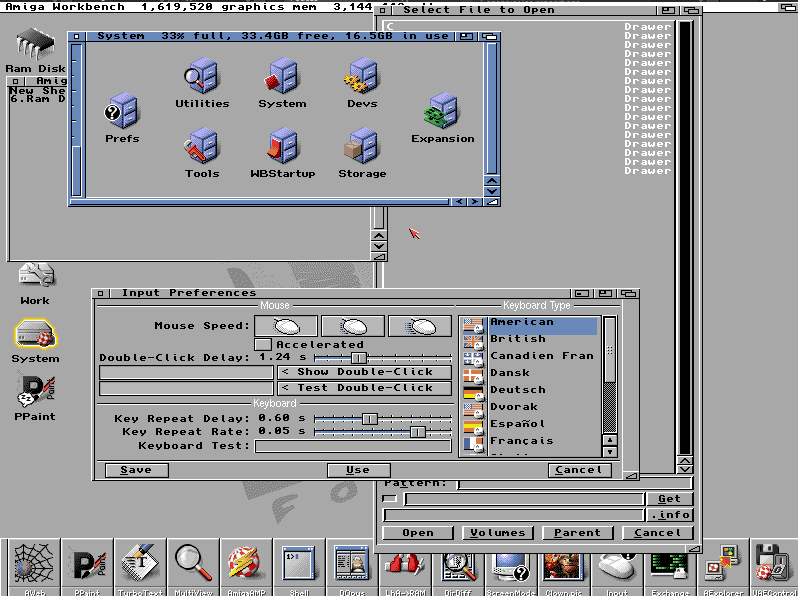798x596 pixels.
Task: Click the Volumes button in file dialog
Action: [498, 533]
